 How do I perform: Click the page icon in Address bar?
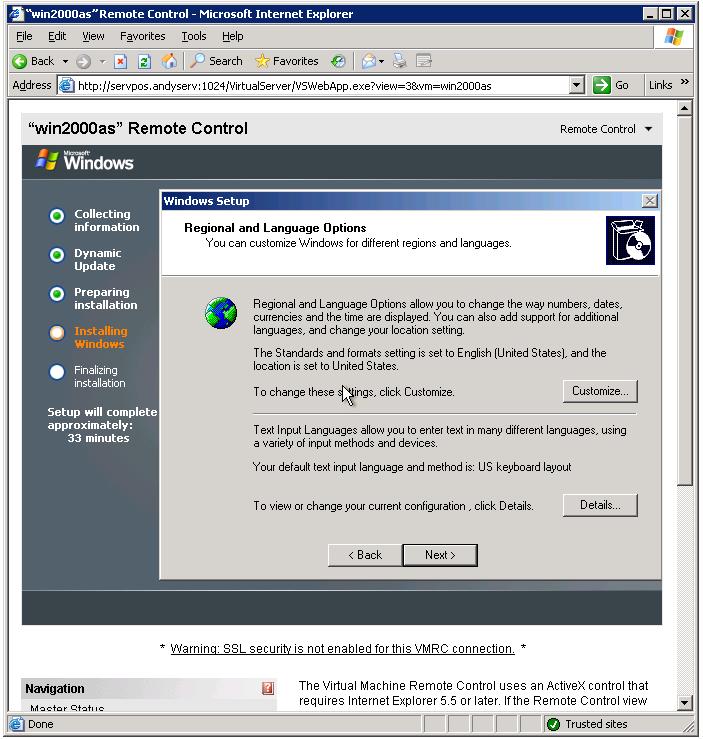tap(66, 85)
